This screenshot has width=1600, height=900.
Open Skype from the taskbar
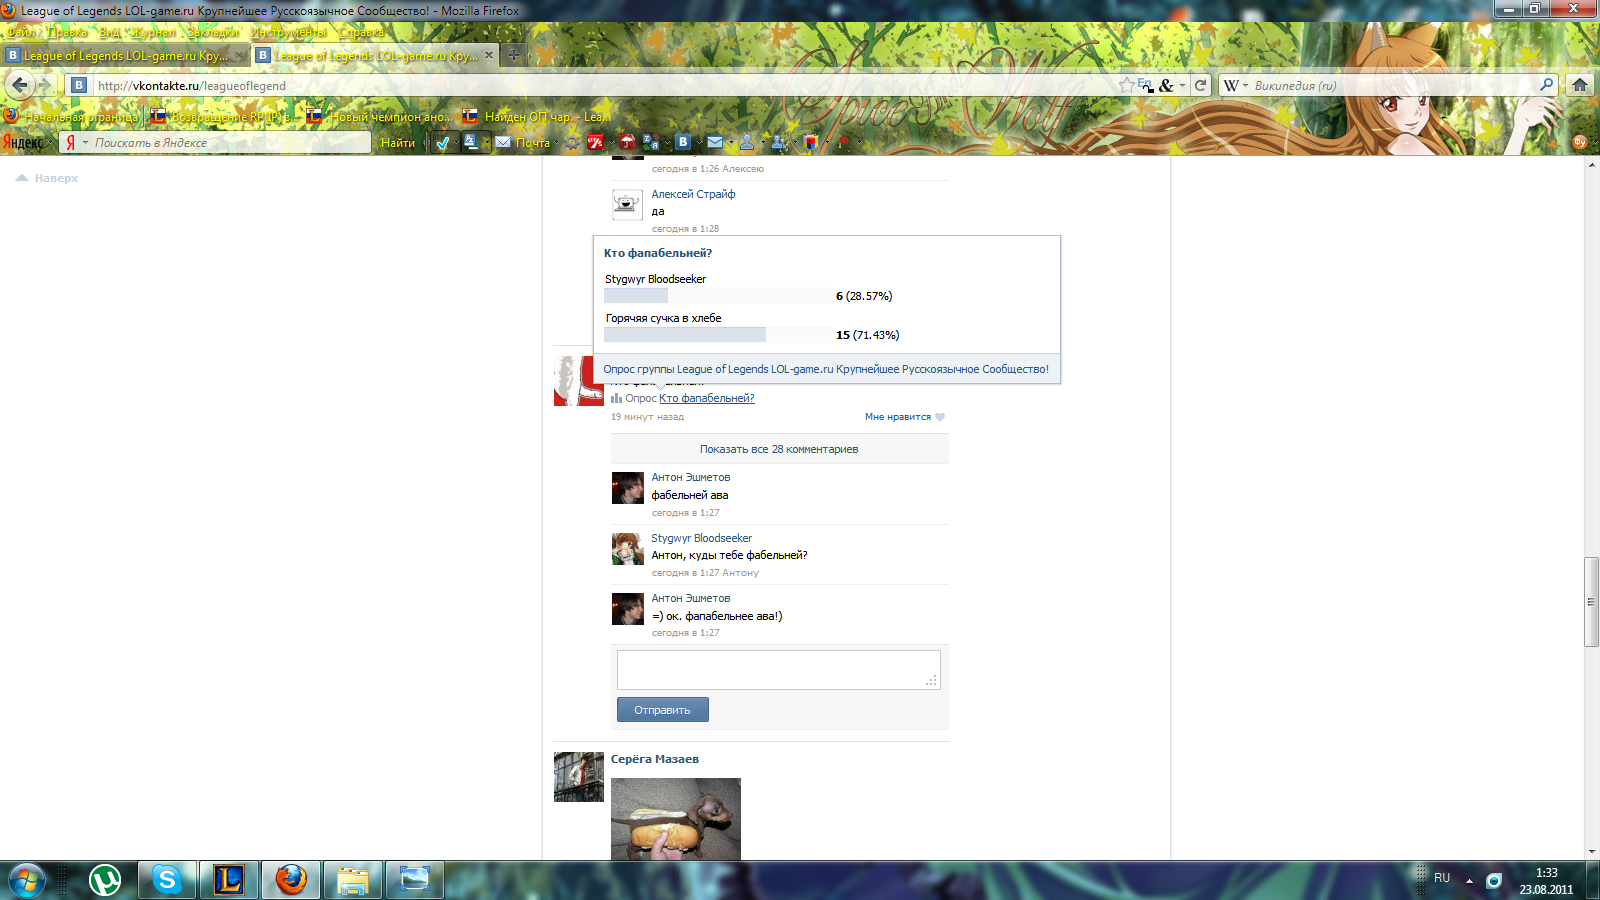[x=167, y=880]
